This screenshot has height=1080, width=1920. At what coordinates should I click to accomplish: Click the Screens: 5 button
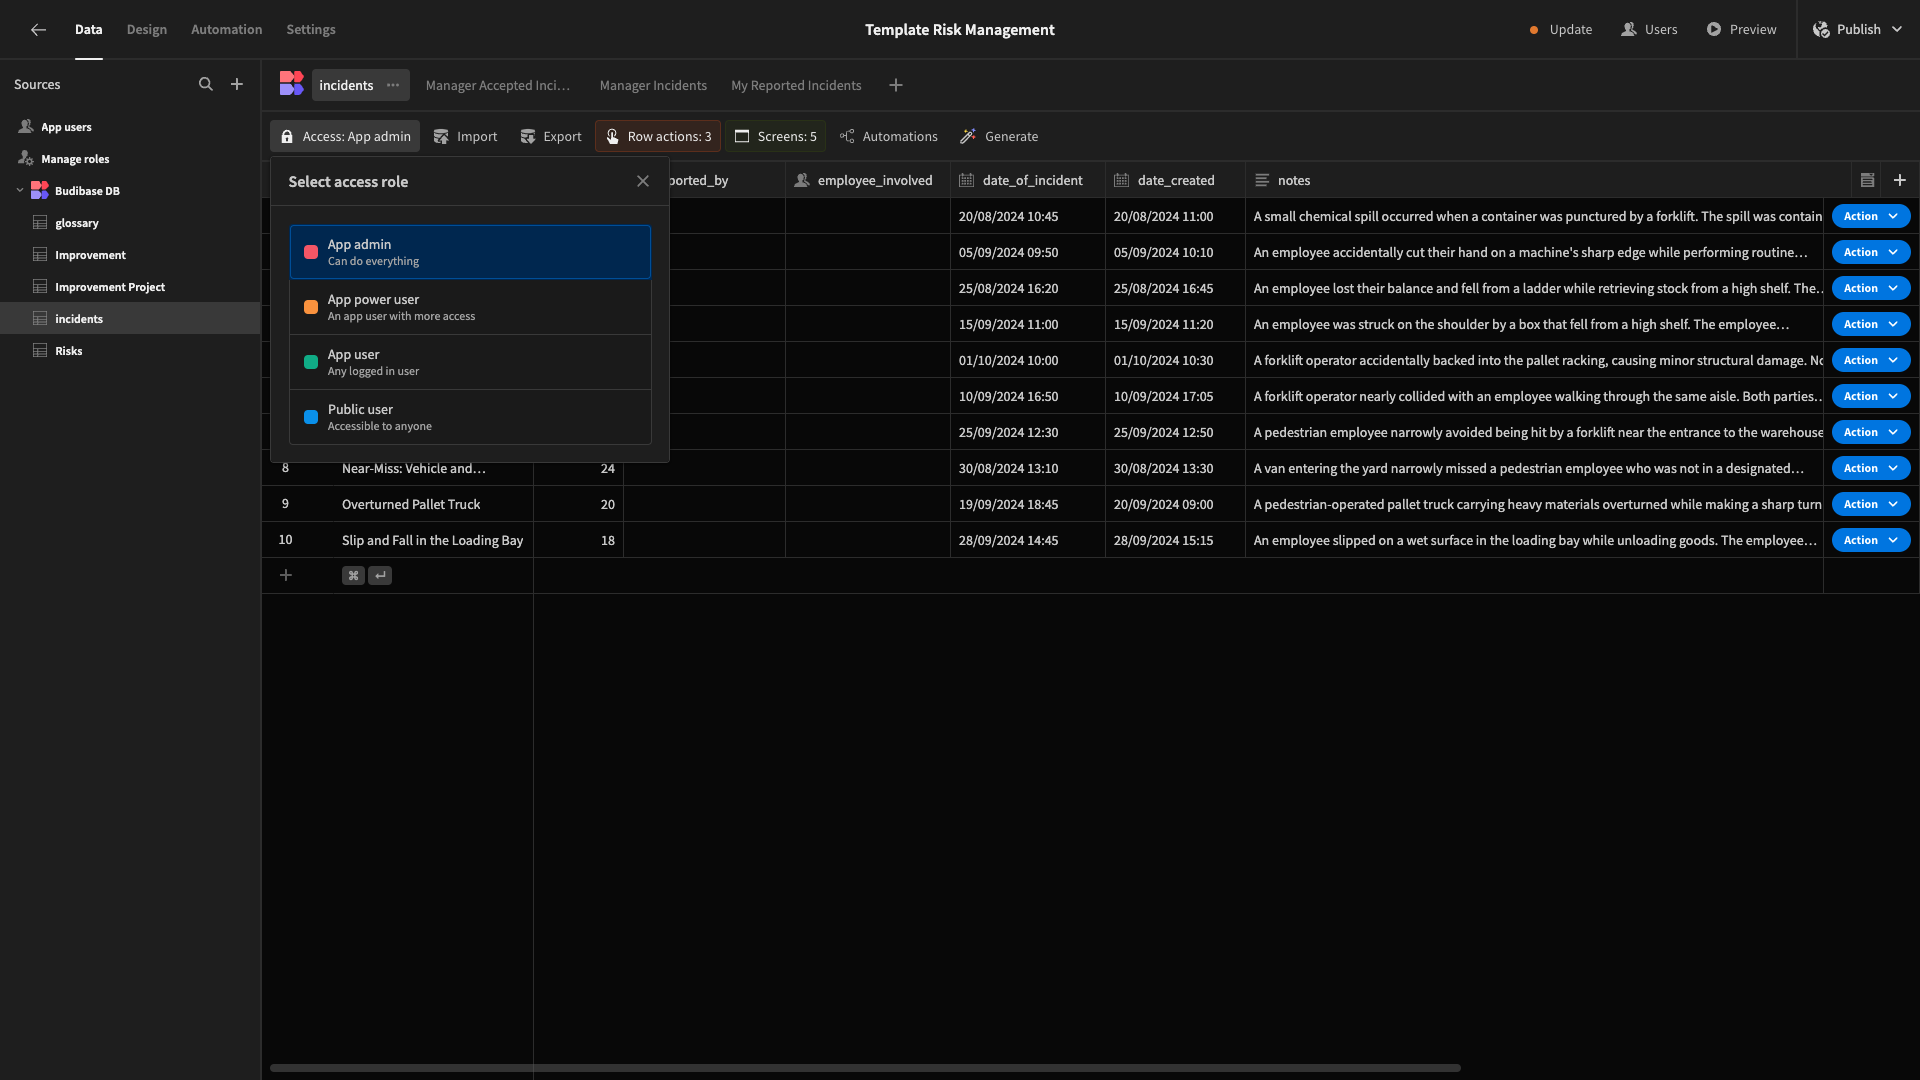(x=776, y=137)
